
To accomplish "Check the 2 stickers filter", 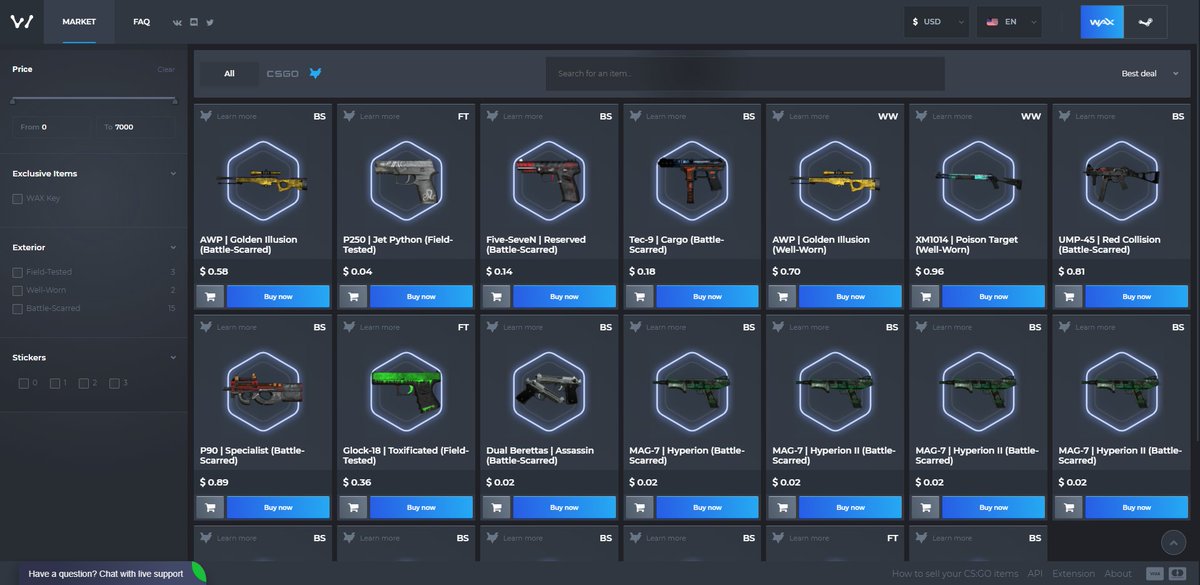I will pos(85,383).
